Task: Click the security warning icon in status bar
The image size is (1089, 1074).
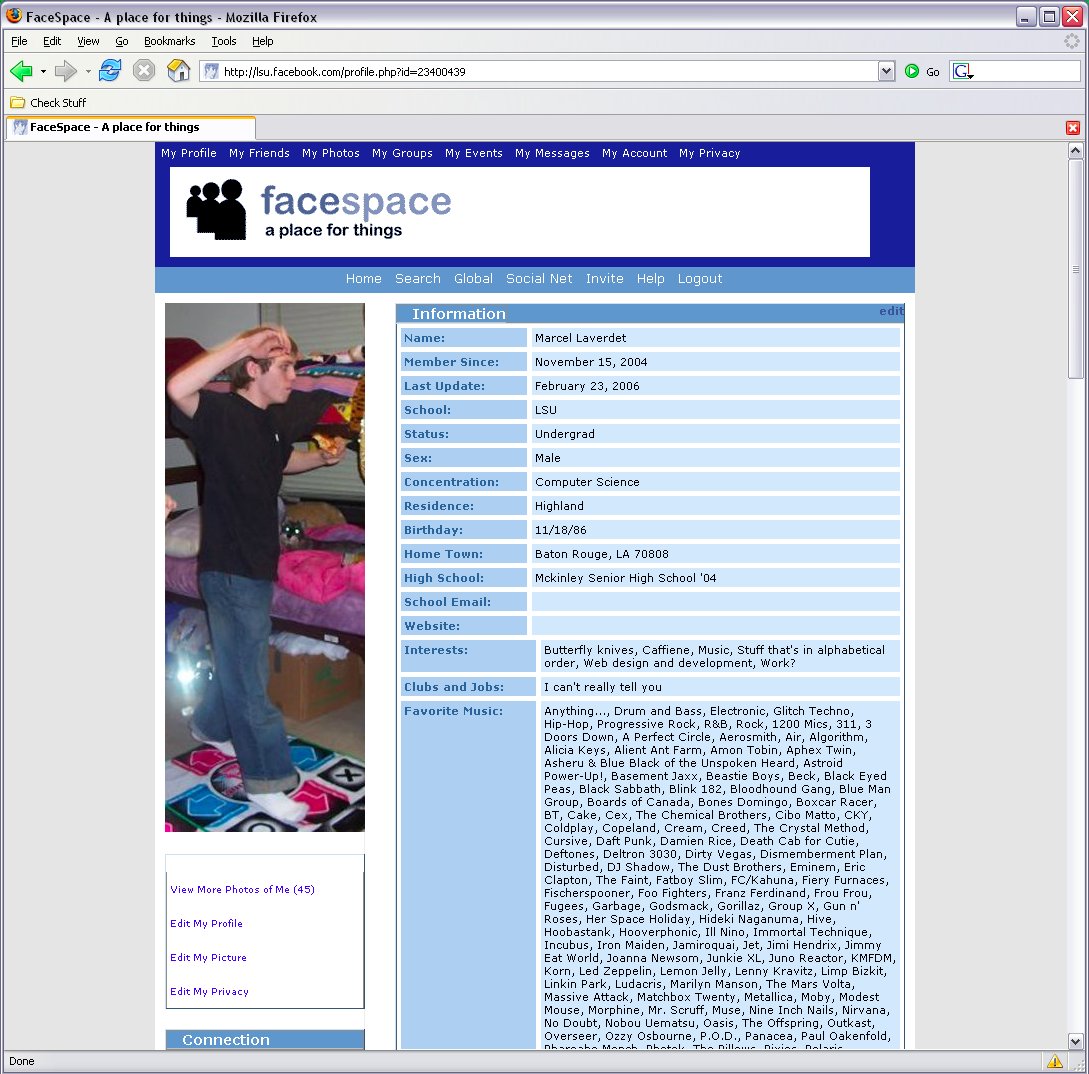Action: pos(1054,1061)
